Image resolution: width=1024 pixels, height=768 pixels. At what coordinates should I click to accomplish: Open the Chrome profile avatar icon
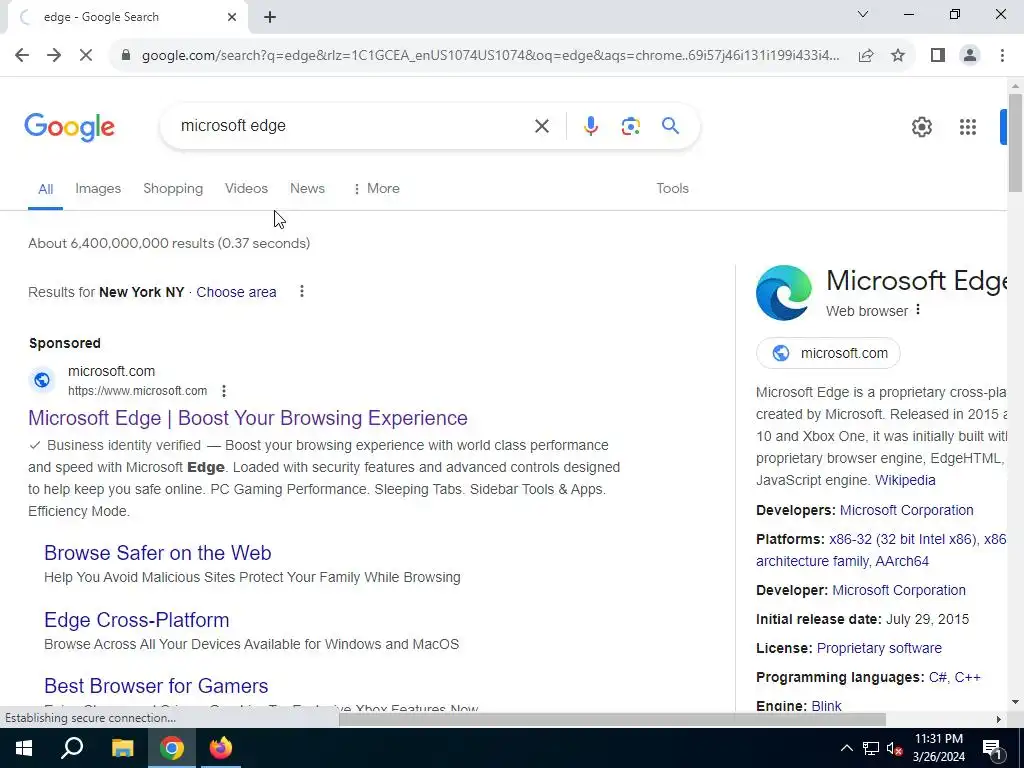970,56
